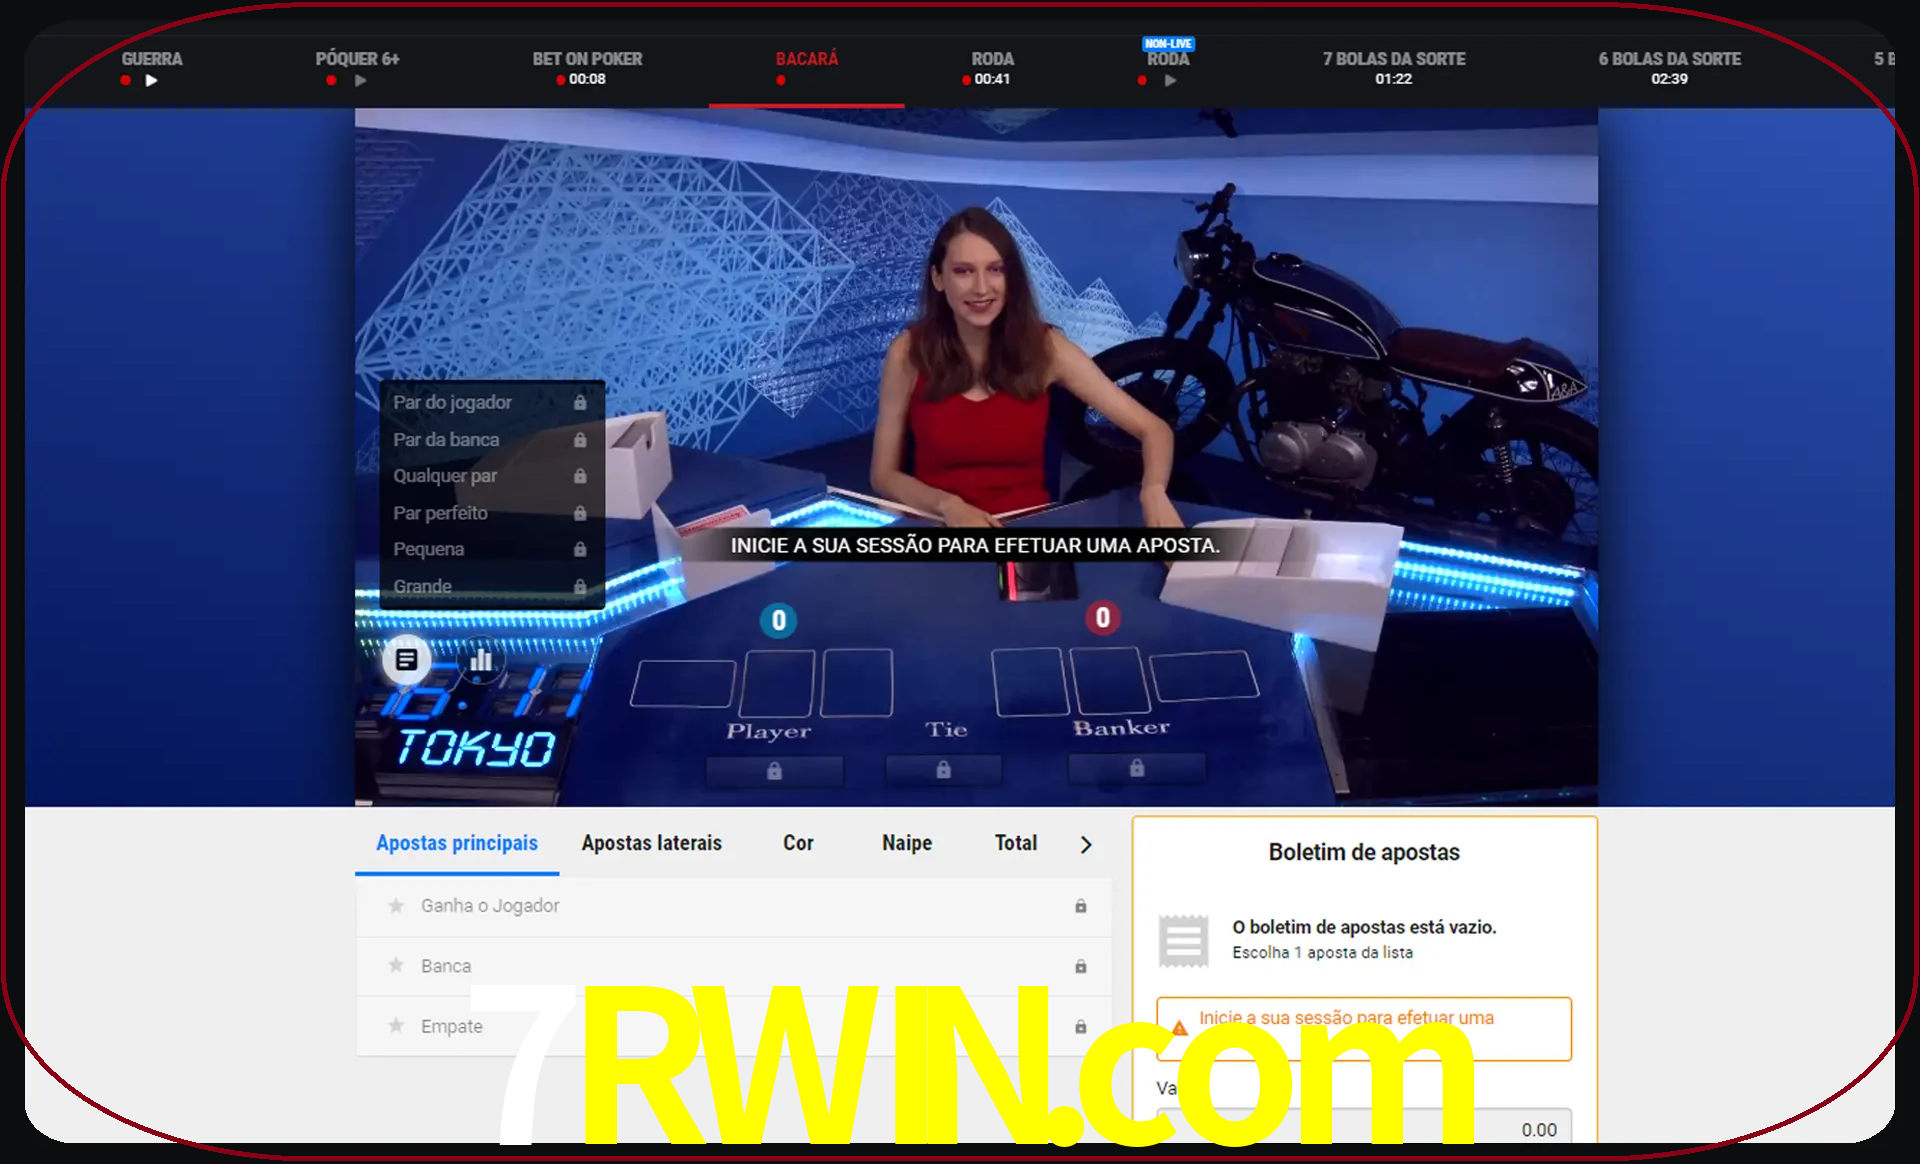Click lock icon beside Grande
Screen dimensions: 1920x1164
tap(580, 586)
